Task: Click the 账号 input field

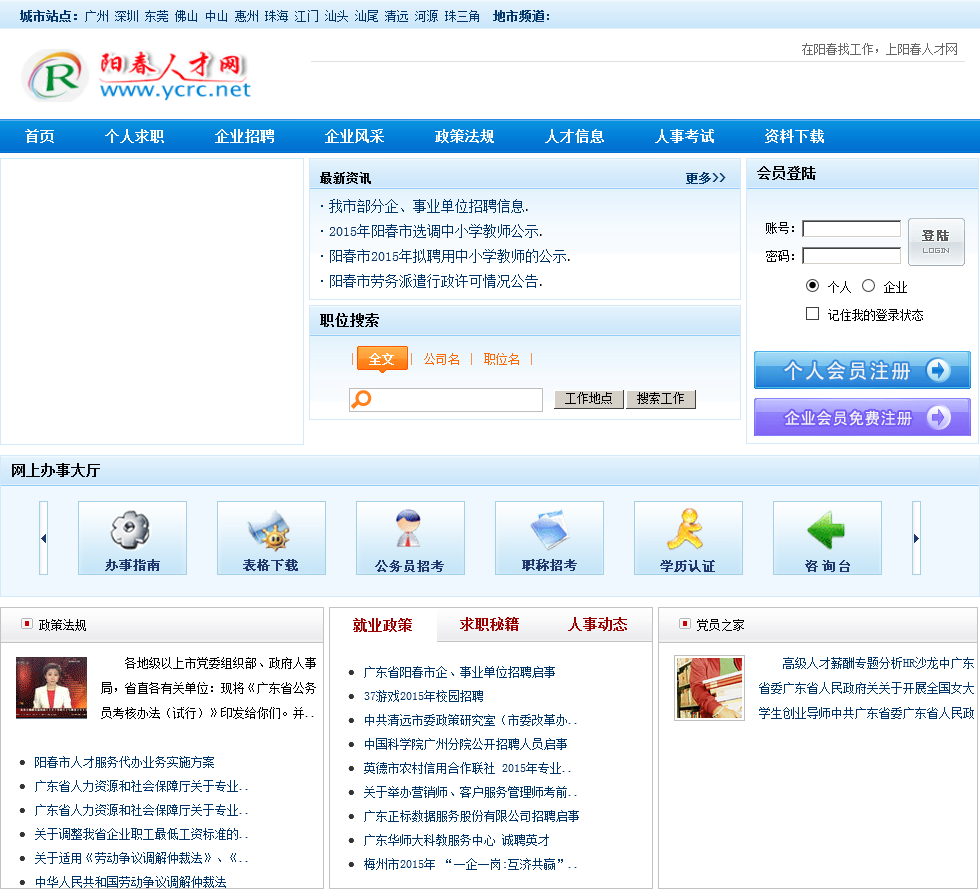Action: pyautogui.click(x=851, y=229)
